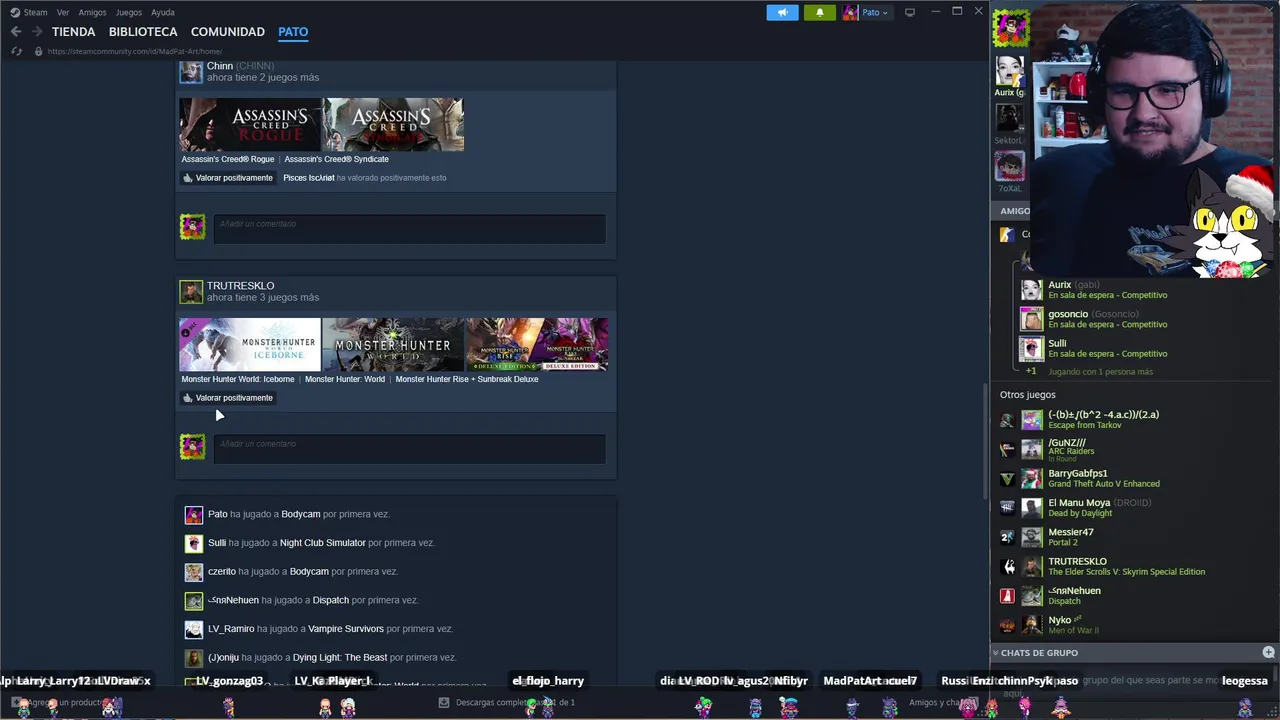Click the Skyrim game icon in friends list

click(x=1007, y=567)
